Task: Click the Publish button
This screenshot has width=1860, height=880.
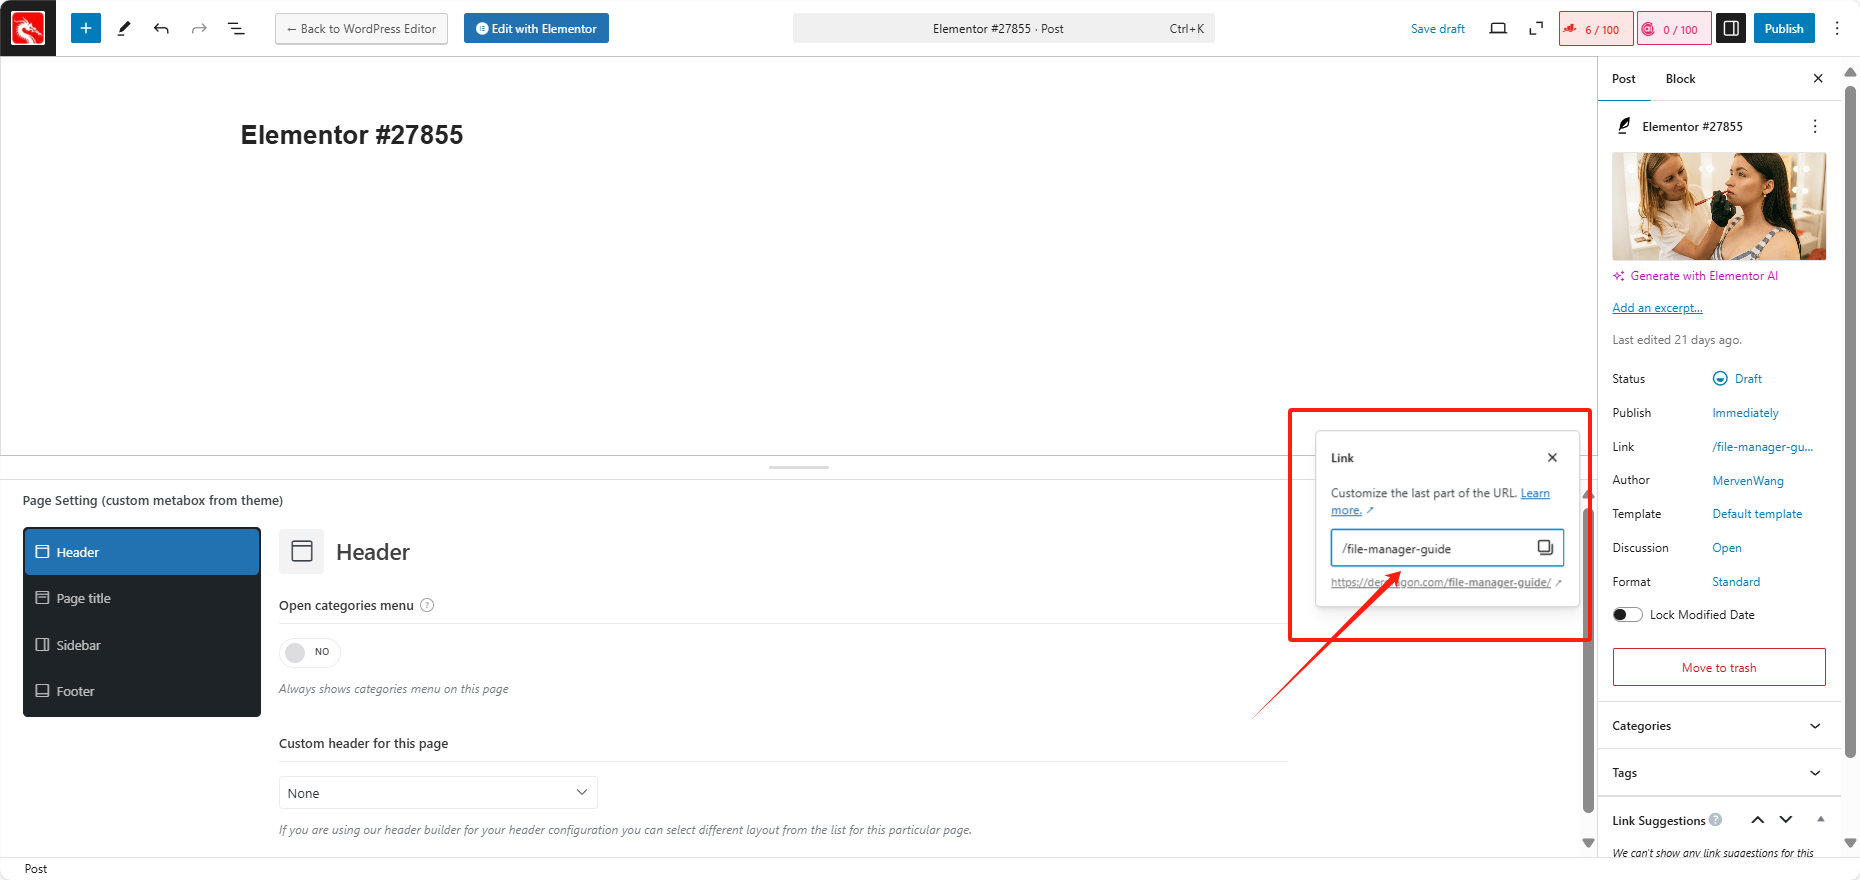Action: 1783,28
